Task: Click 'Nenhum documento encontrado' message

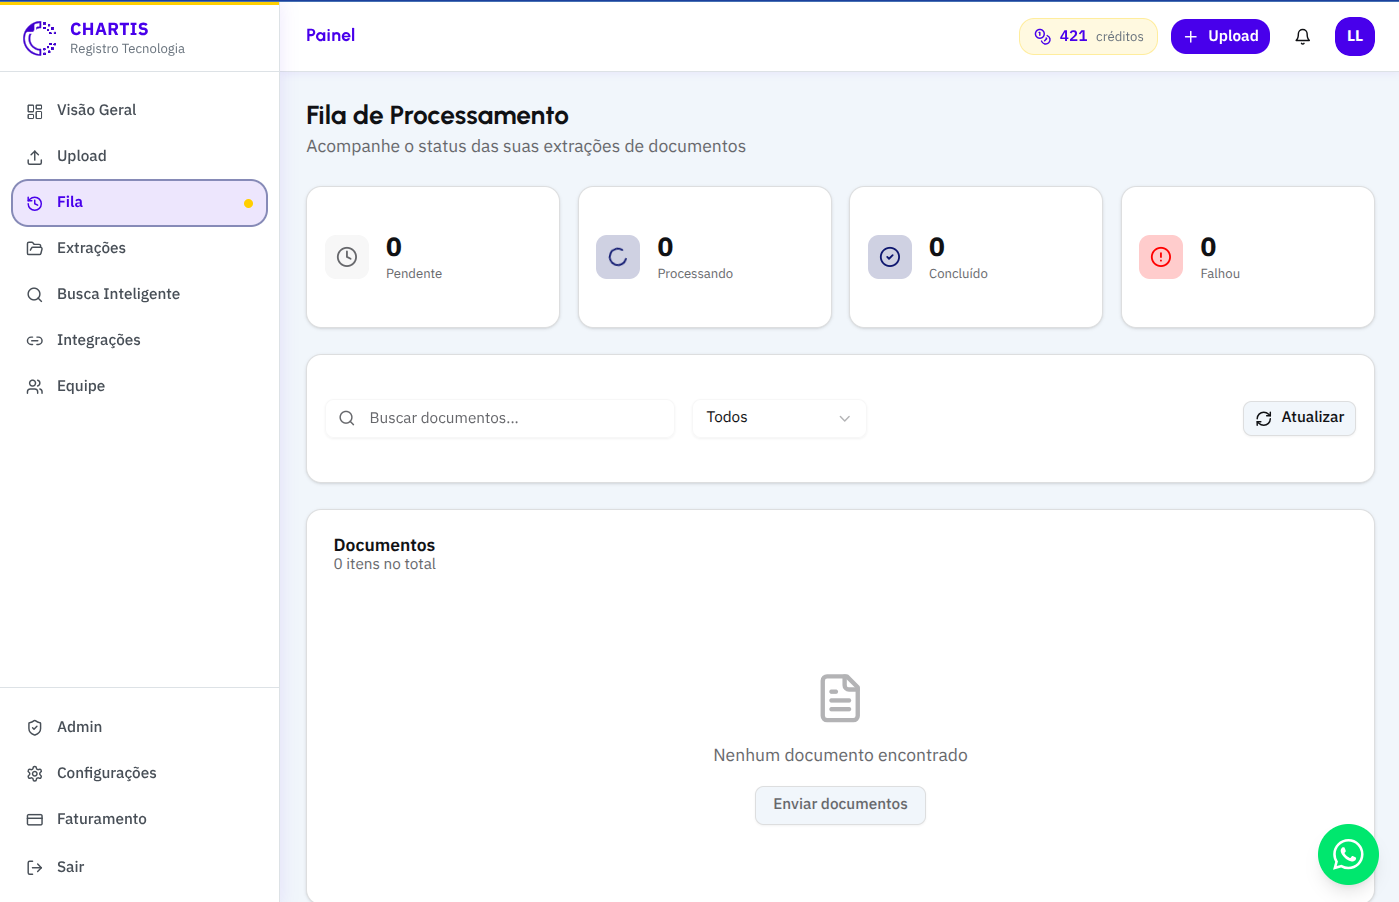Action: 840,755
